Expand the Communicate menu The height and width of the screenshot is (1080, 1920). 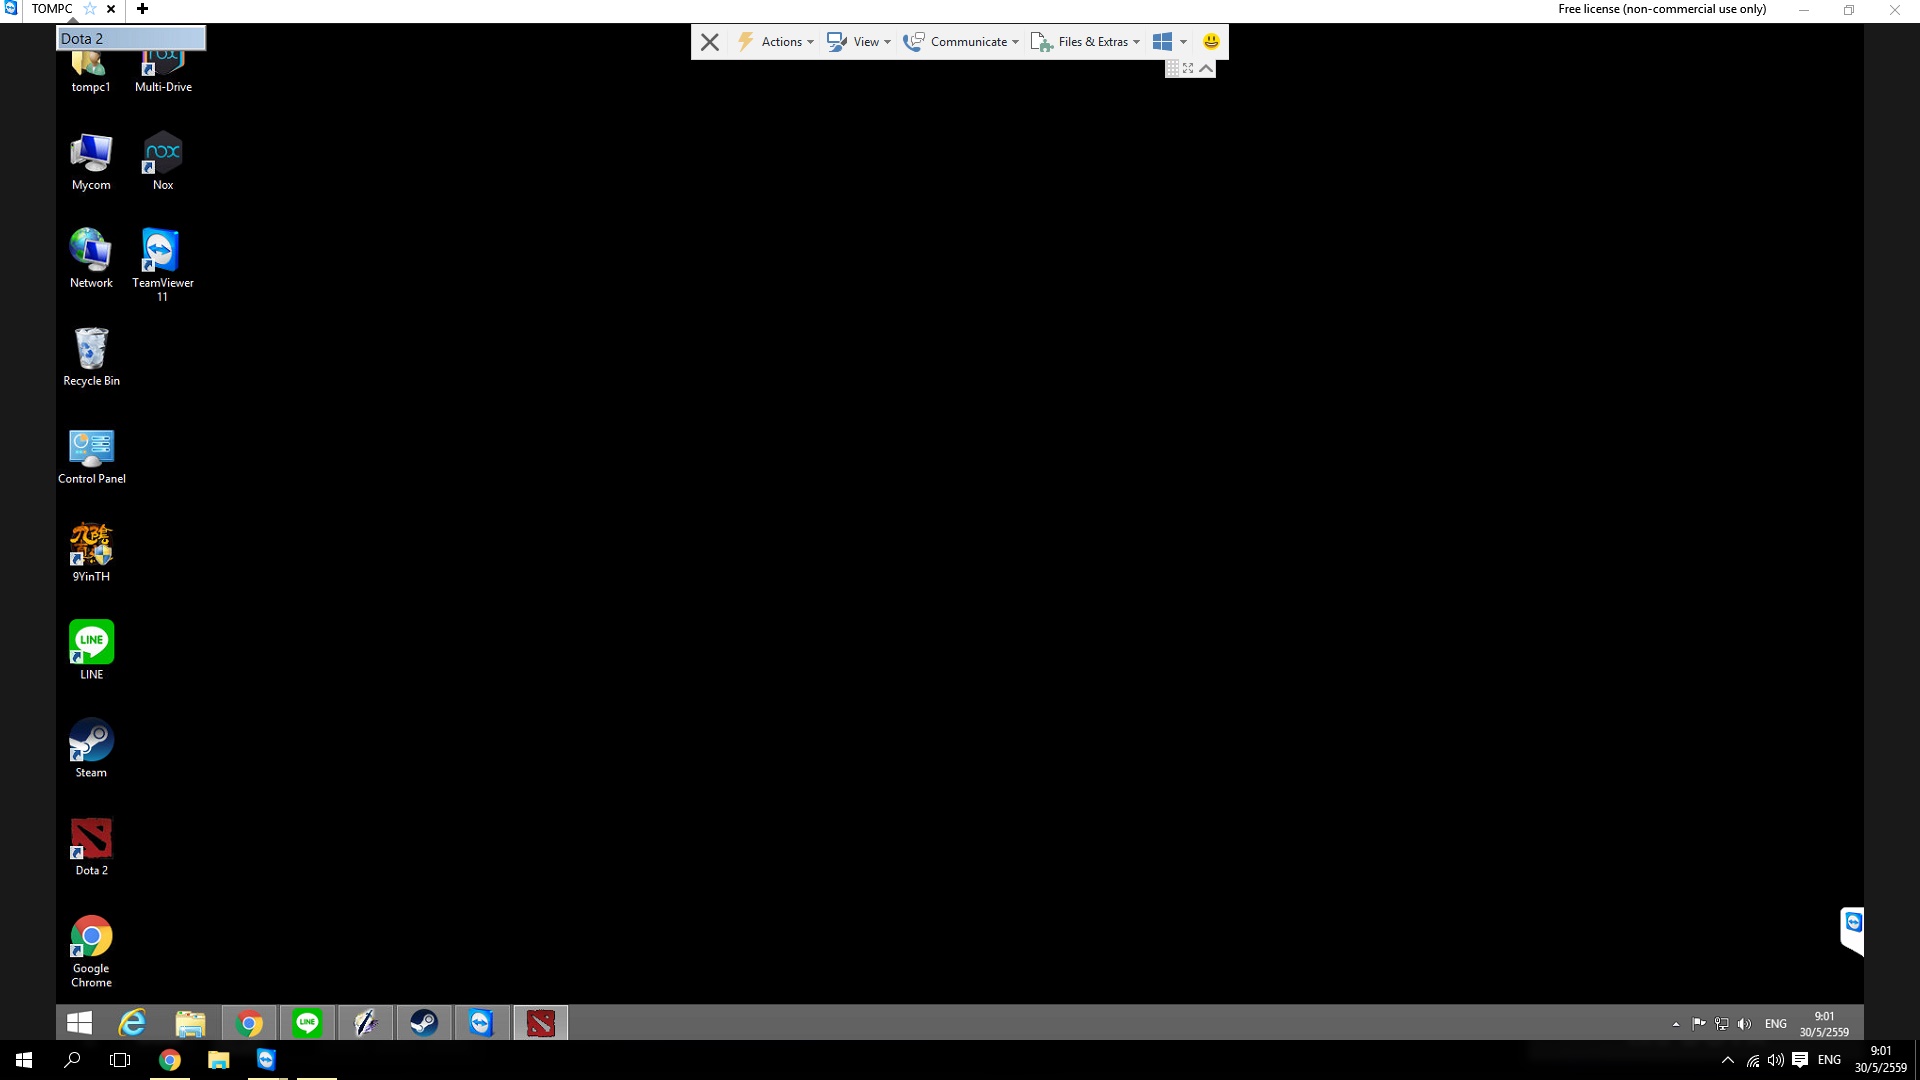(961, 42)
